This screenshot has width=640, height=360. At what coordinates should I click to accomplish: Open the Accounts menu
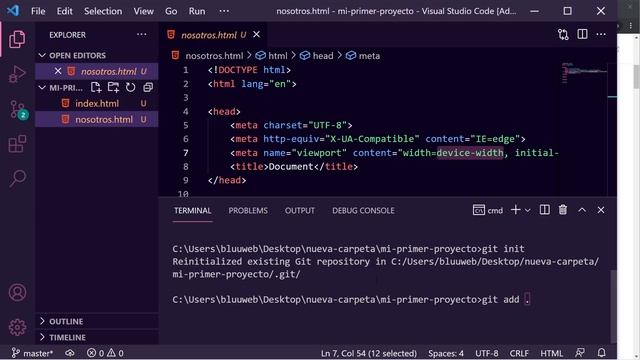[x=17, y=292]
